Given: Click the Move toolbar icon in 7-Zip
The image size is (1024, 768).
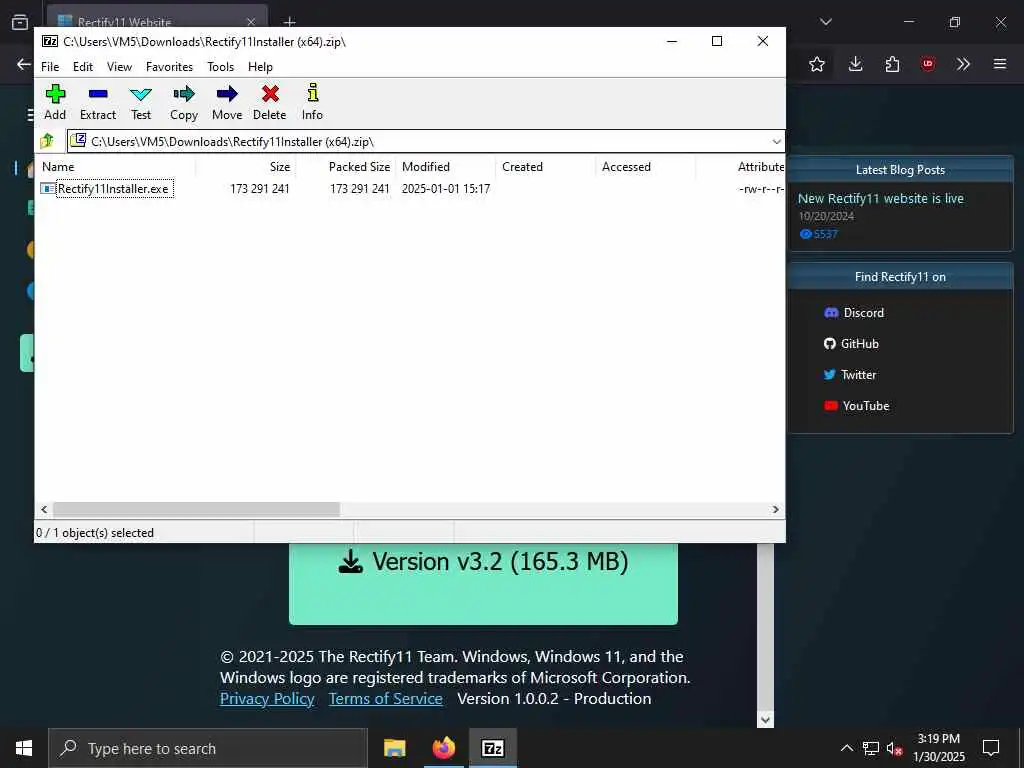Looking at the screenshot, I should click(x=227, y=103).
